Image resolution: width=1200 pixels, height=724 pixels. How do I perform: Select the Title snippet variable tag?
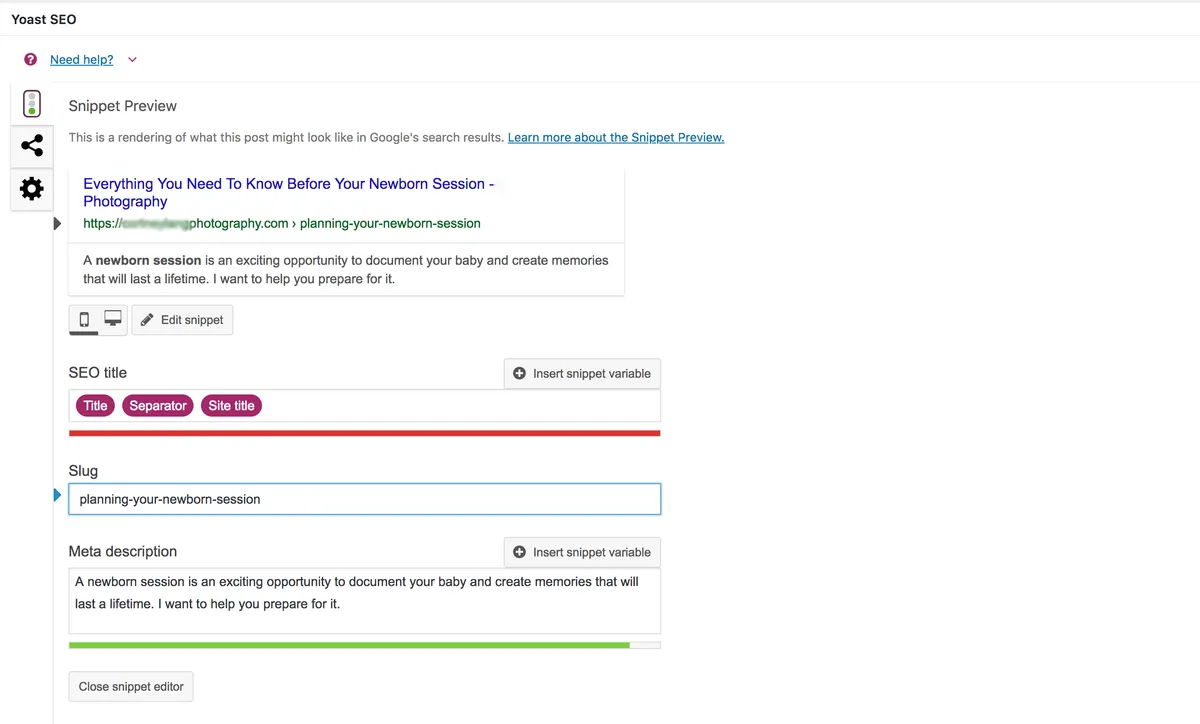[x=95, y=405]
